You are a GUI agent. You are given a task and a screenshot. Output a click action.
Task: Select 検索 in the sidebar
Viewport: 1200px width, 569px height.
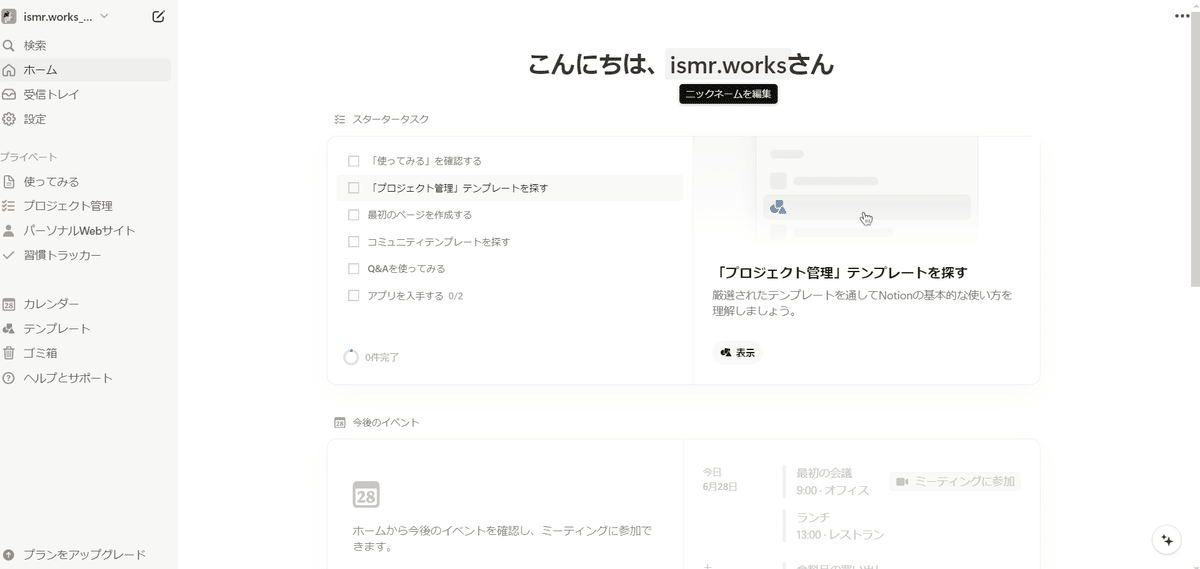(86, 46)
